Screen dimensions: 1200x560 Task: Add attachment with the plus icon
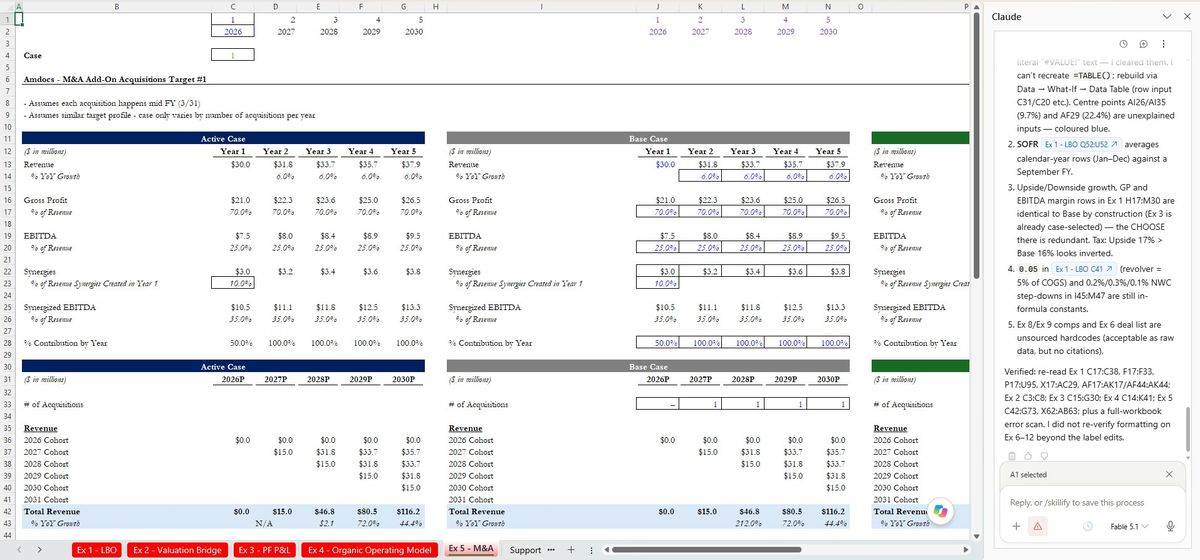pos(1016,526)
